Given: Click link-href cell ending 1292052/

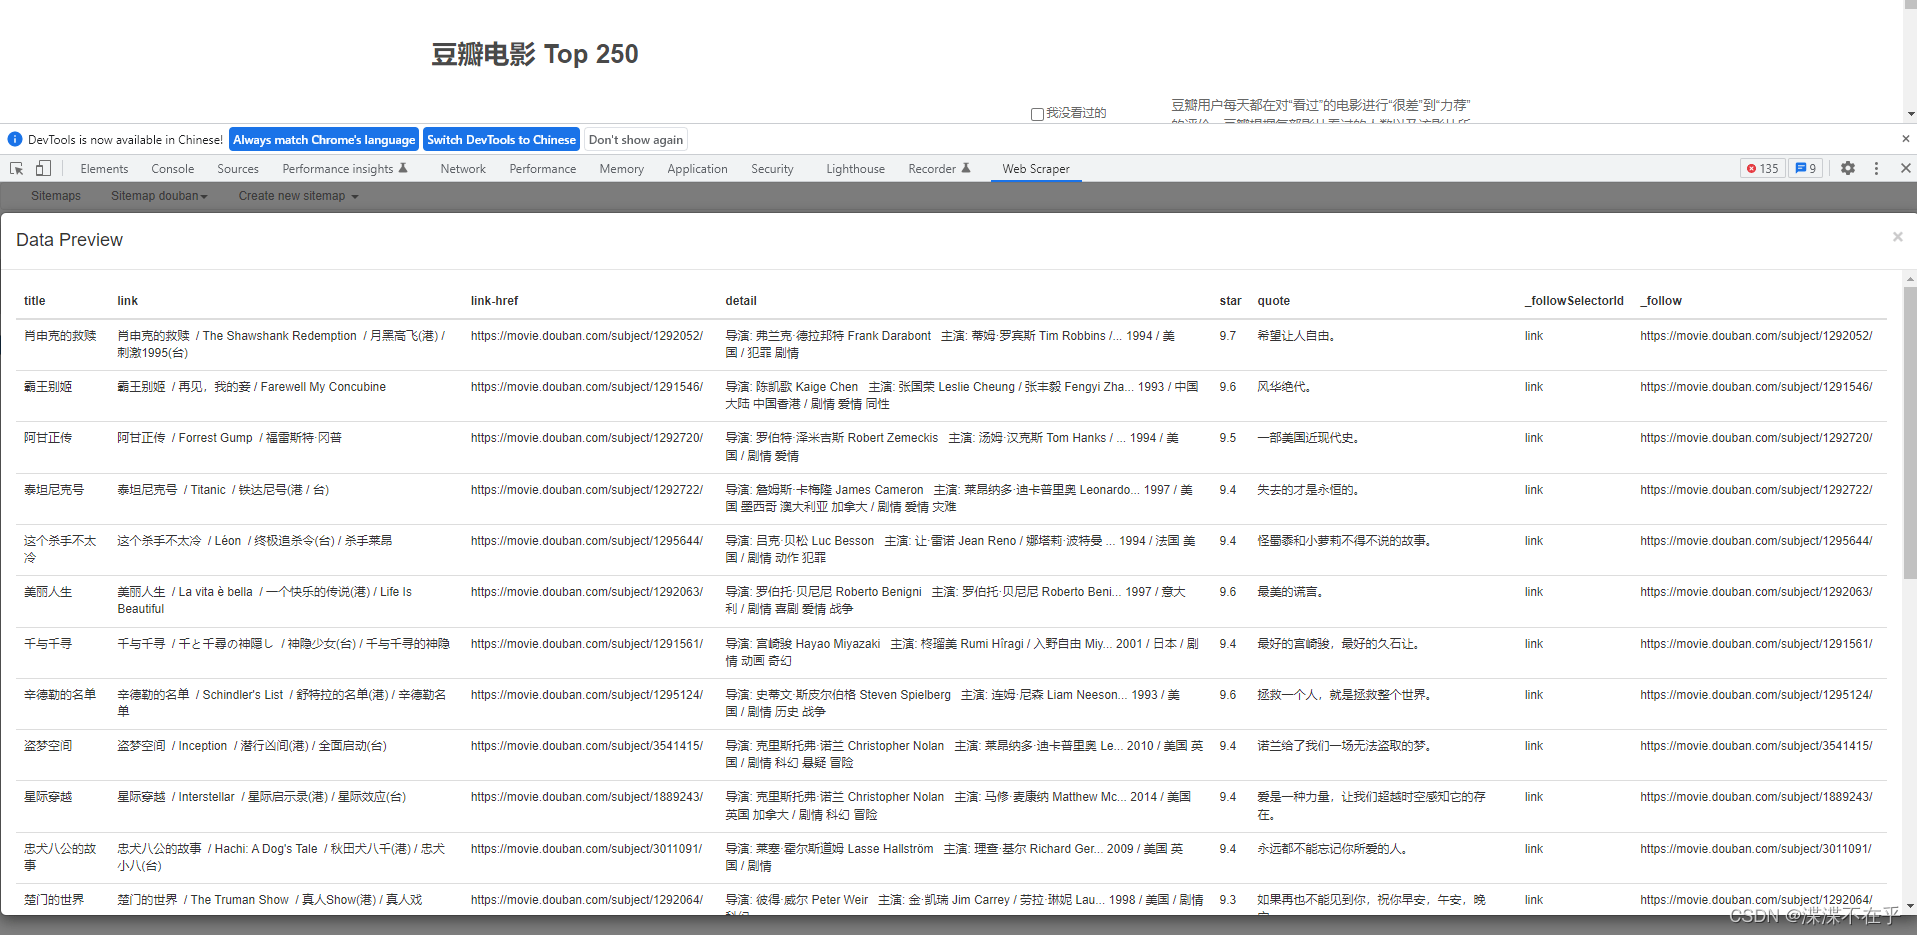Looking at the screenshot, I should [x=587, y=336].
